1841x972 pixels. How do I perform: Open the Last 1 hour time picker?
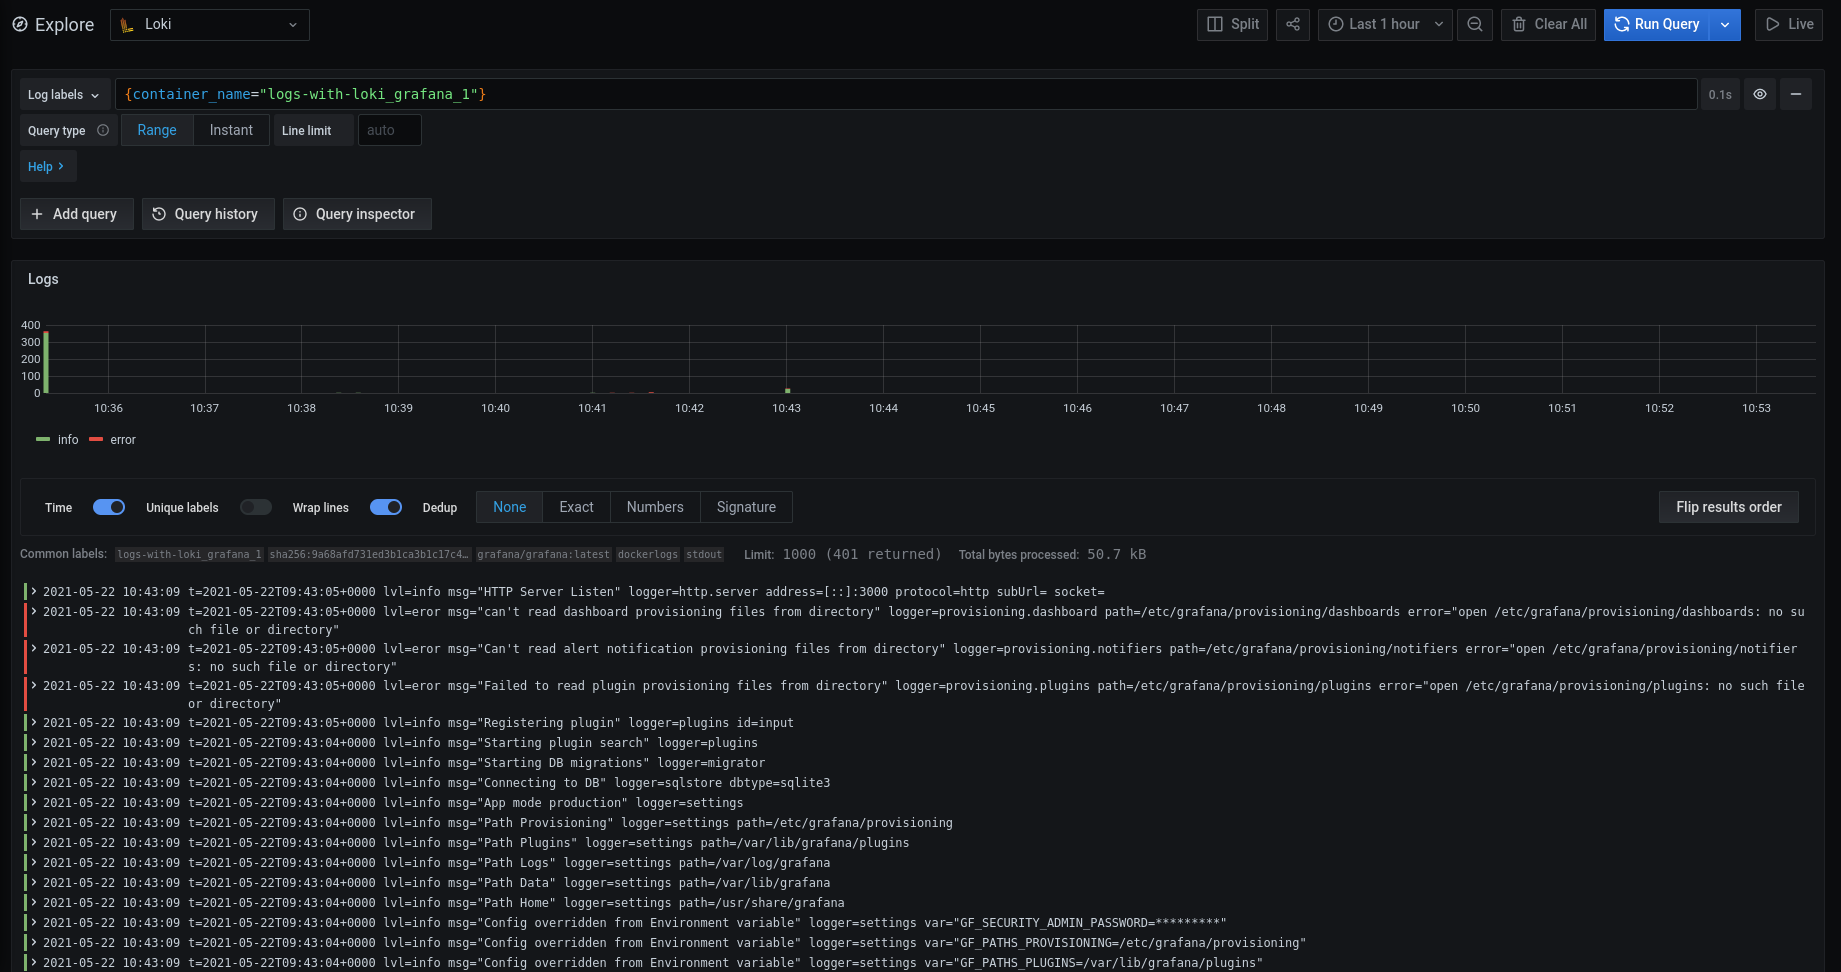pos(1385,25)
